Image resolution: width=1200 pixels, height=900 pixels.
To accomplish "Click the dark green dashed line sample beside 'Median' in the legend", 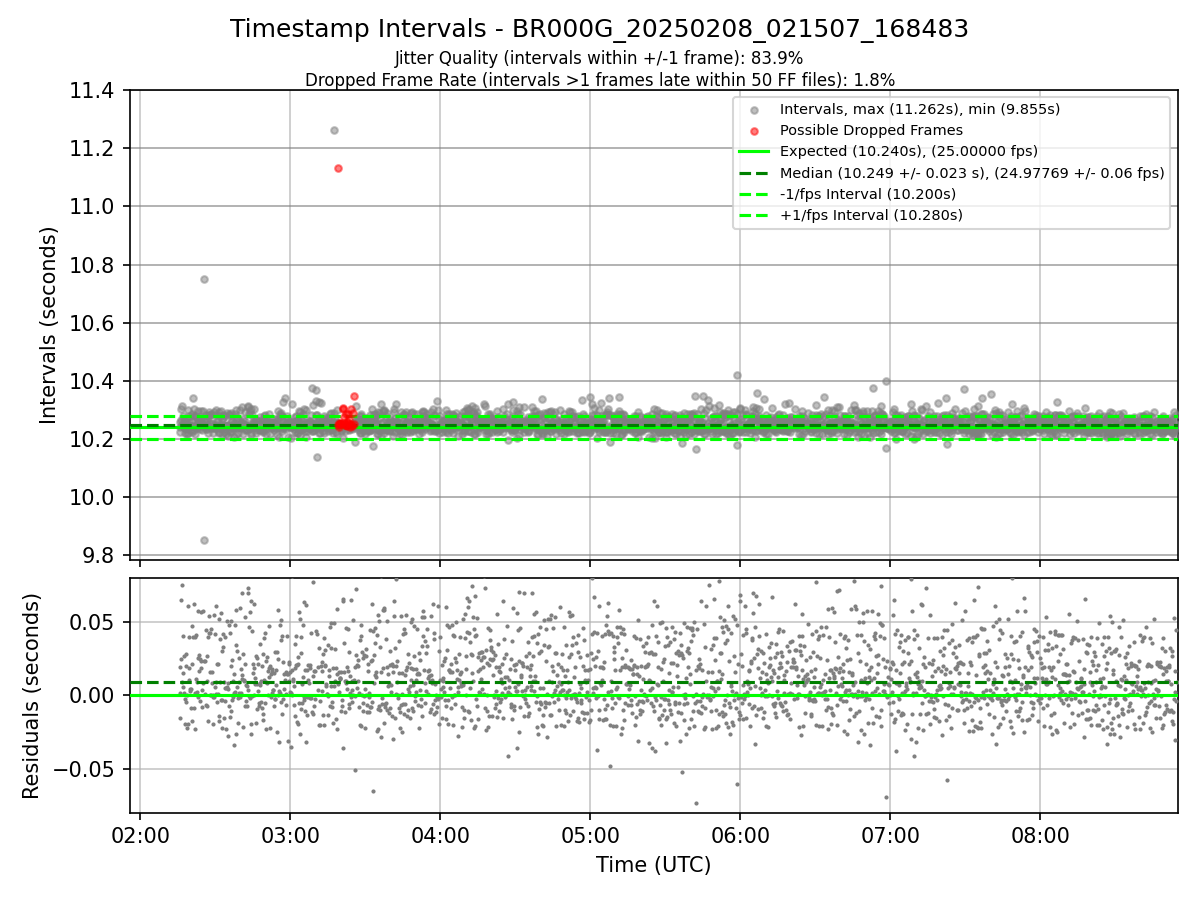I will 754,173.
